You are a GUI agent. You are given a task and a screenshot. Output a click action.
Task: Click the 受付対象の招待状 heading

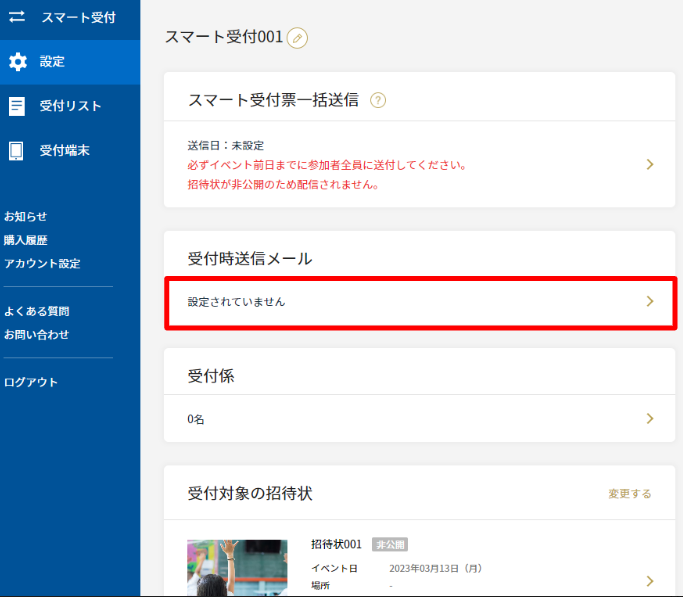point(250,493)
